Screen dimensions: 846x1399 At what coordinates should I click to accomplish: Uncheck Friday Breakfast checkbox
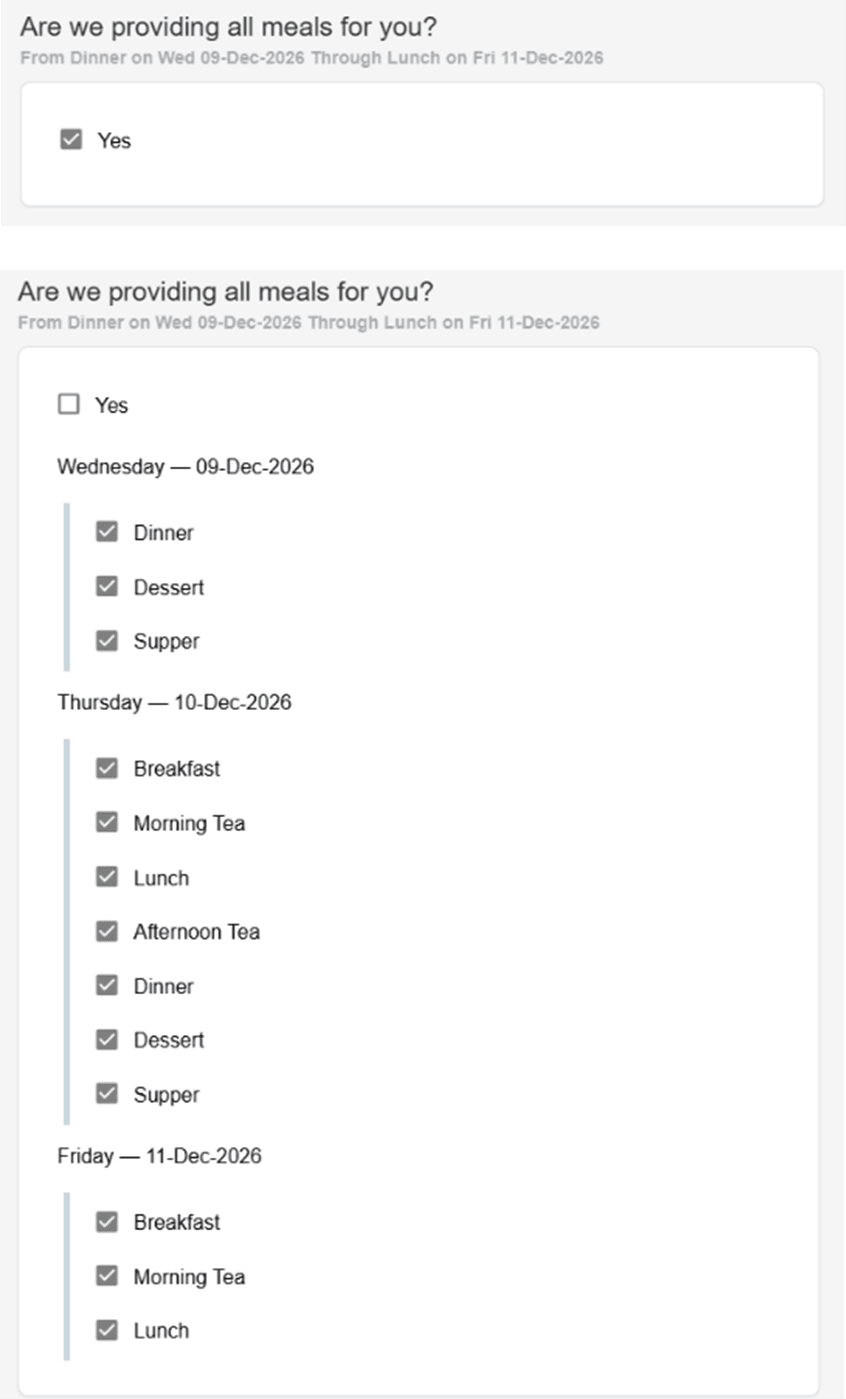pos(107,1222)
